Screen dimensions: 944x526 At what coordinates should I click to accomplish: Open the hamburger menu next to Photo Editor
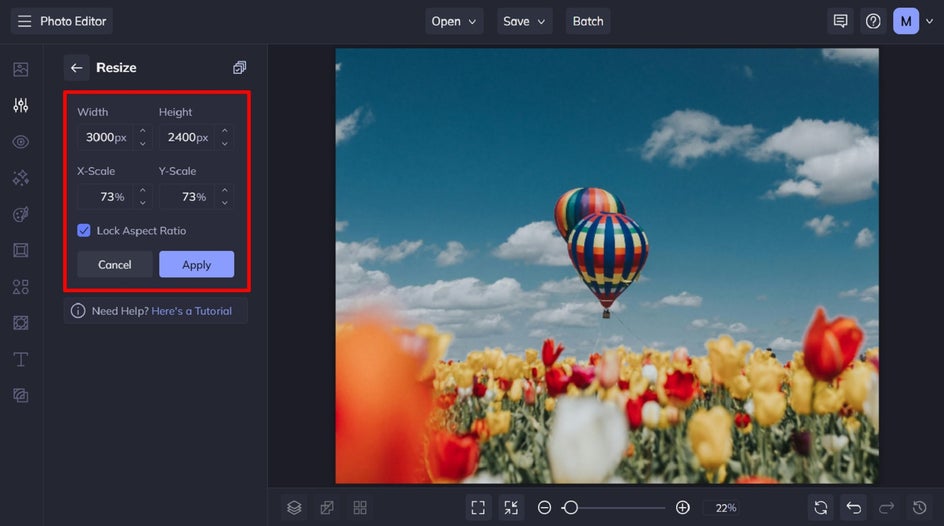(24, 22)
